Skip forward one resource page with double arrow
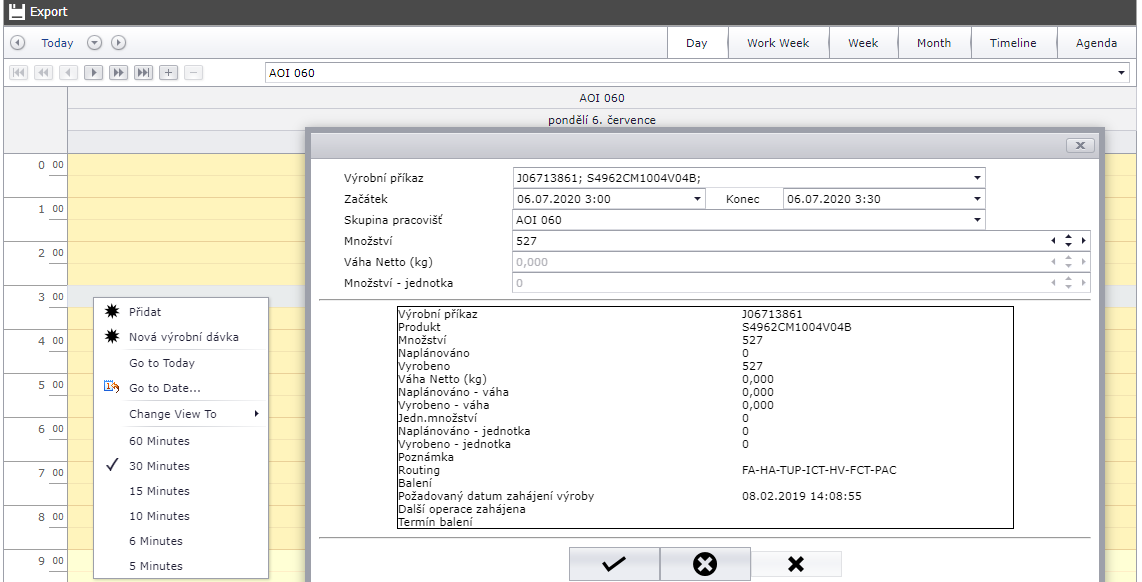 click(118, 73)
